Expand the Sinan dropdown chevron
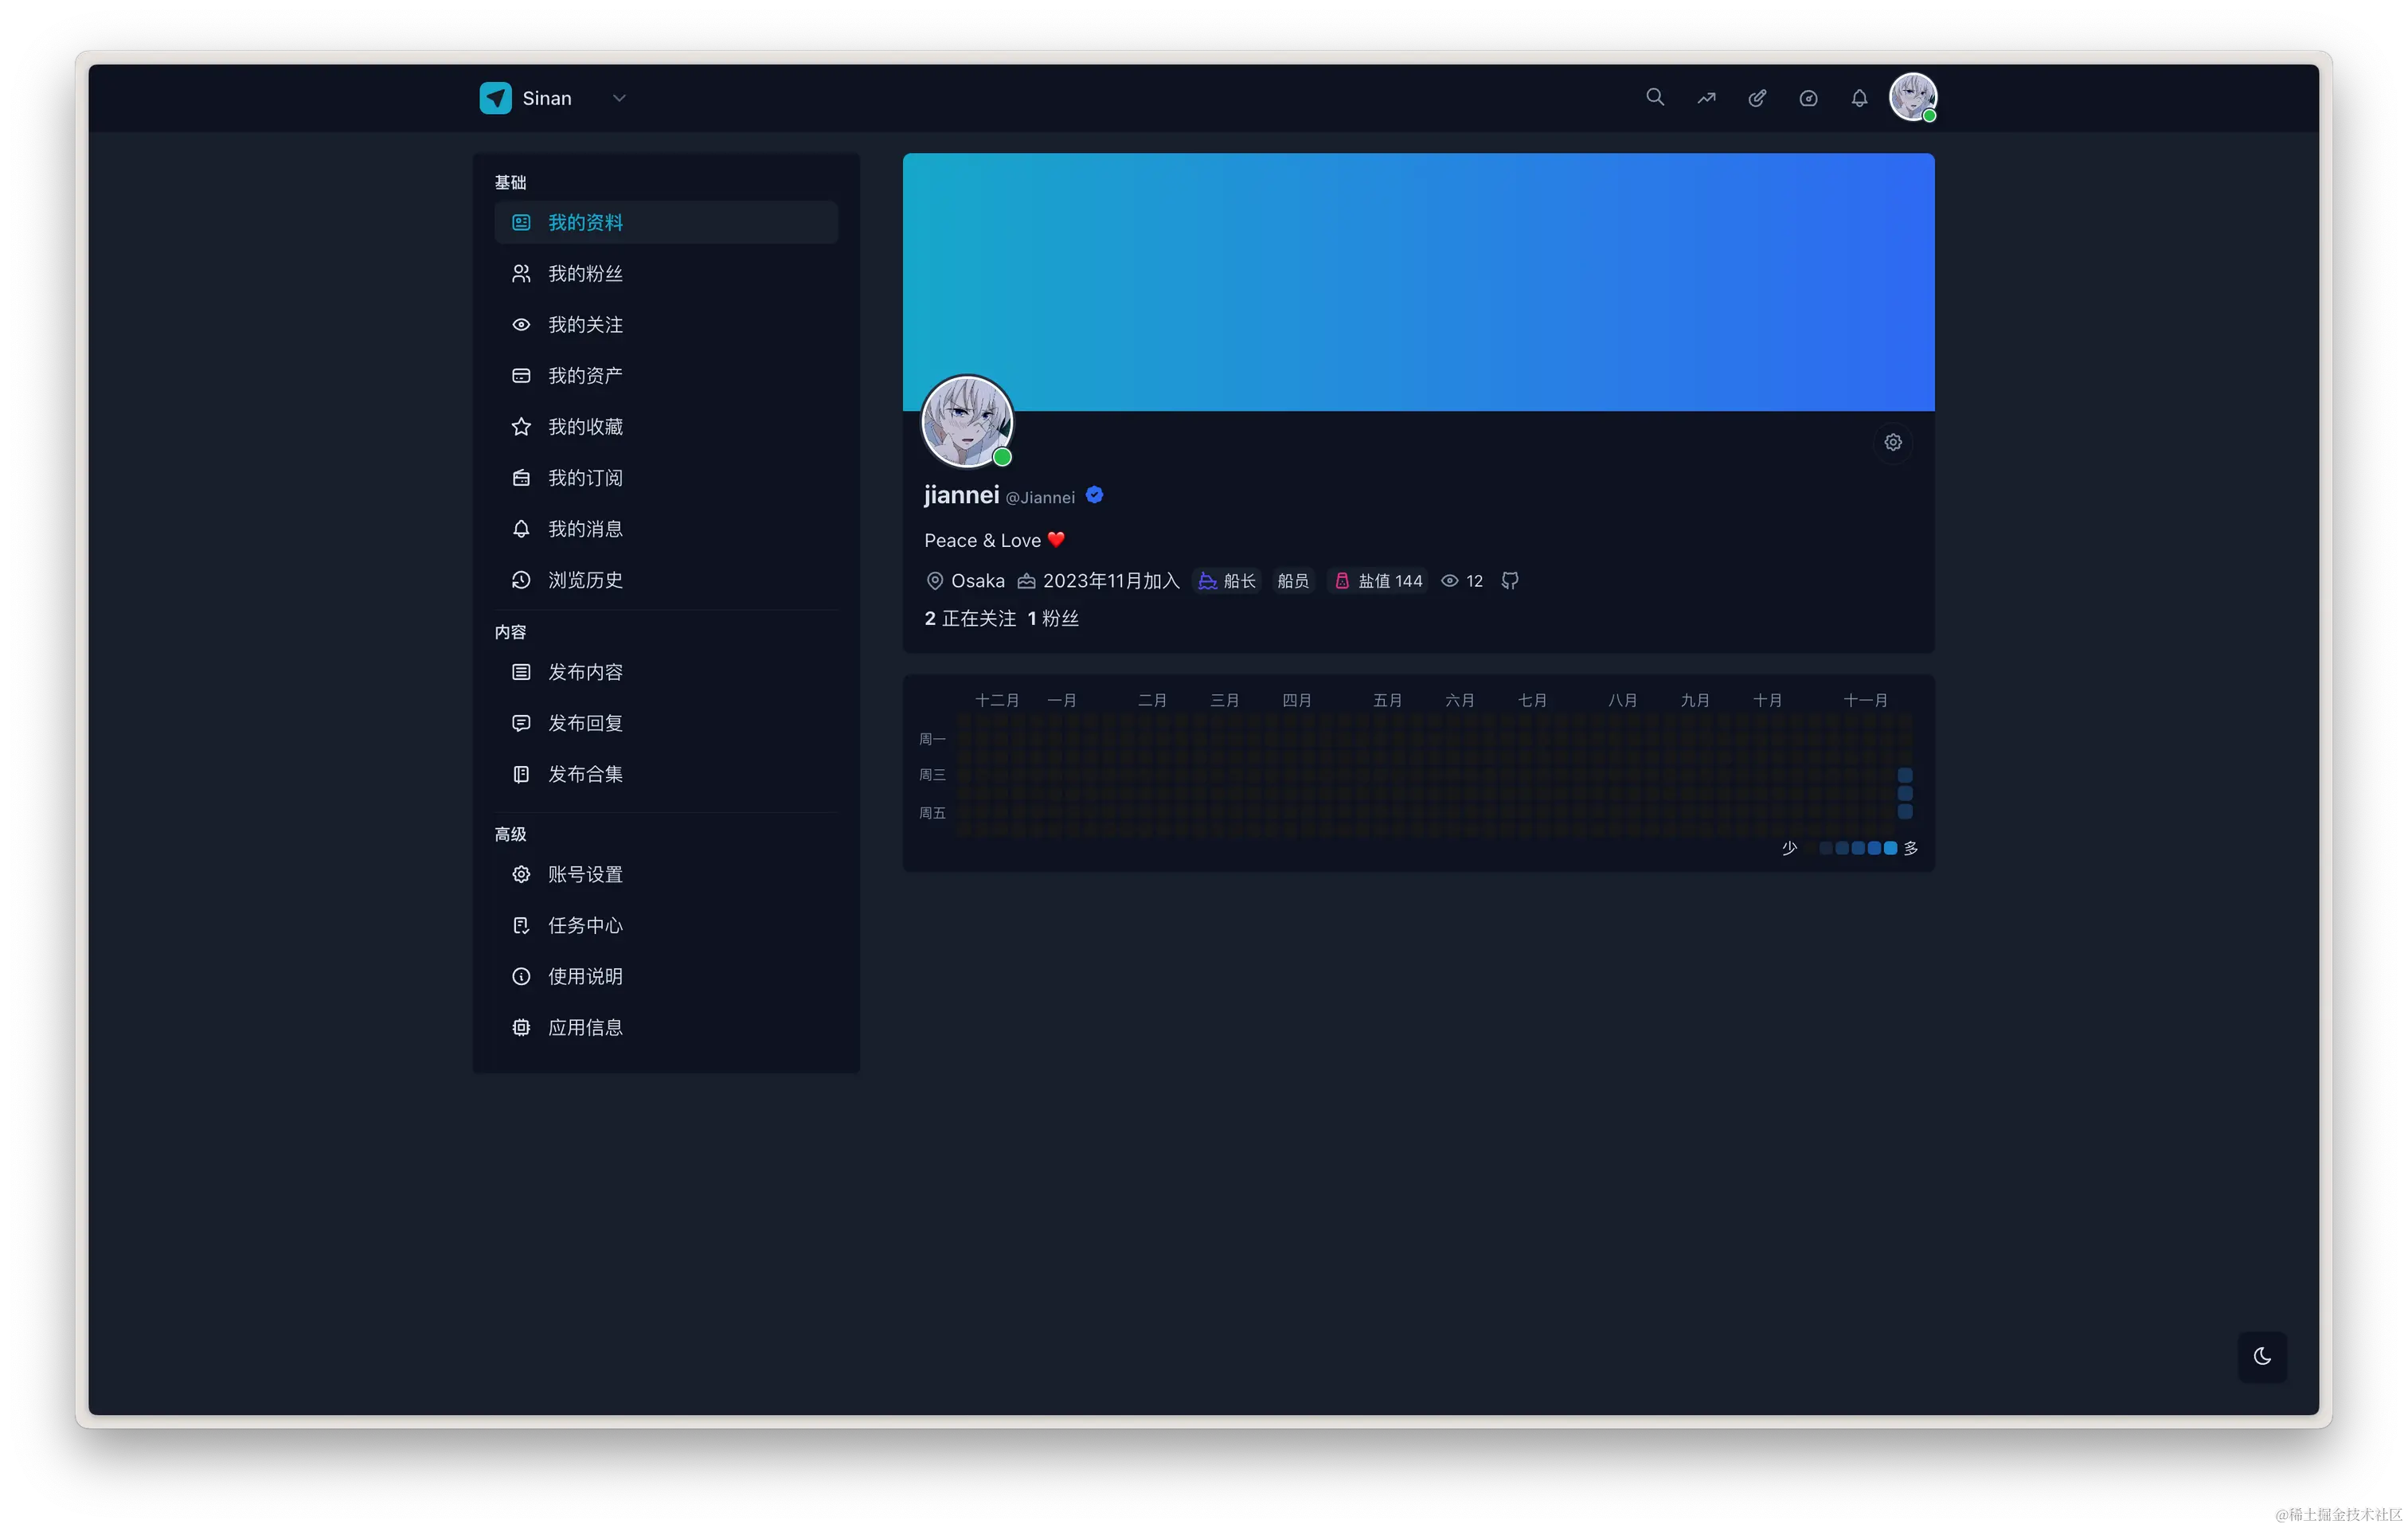This screenshot has width=2408, height=1528. (619, 98)
